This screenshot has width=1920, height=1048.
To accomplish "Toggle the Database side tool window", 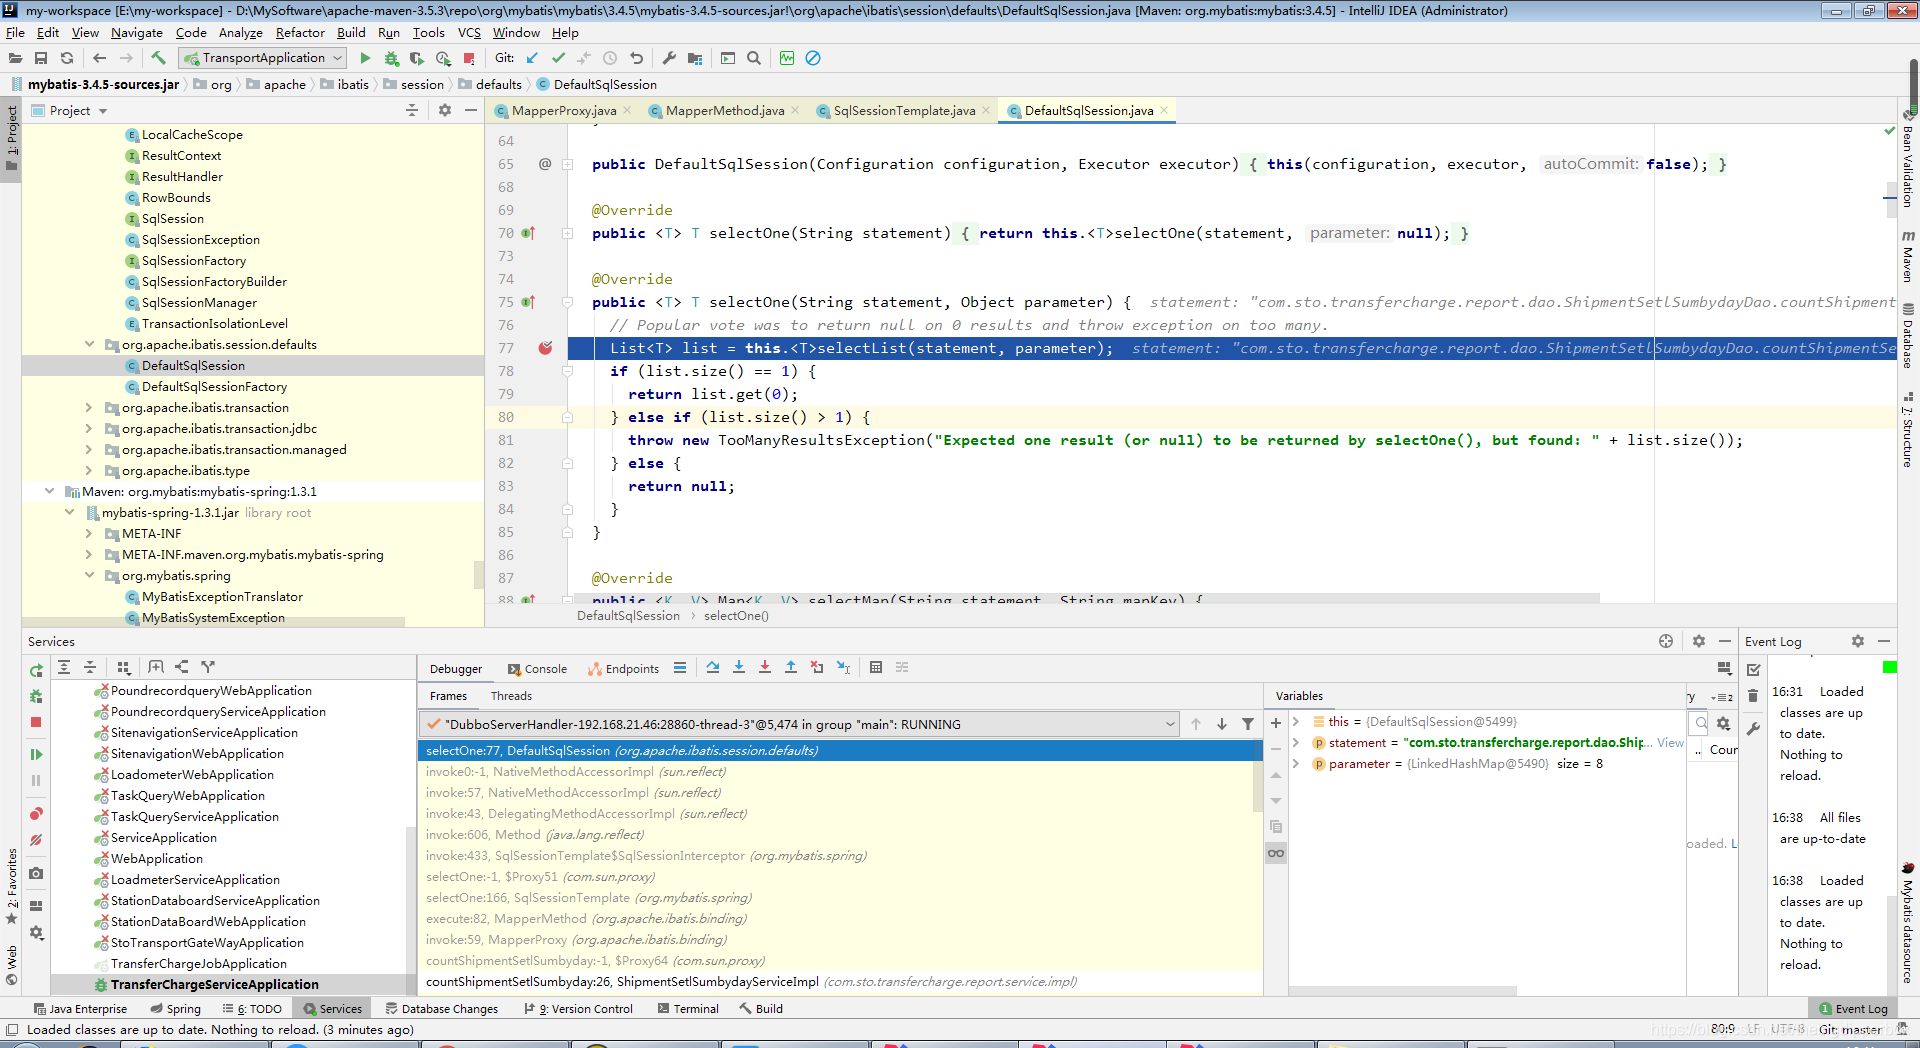I will [1908, 336].
